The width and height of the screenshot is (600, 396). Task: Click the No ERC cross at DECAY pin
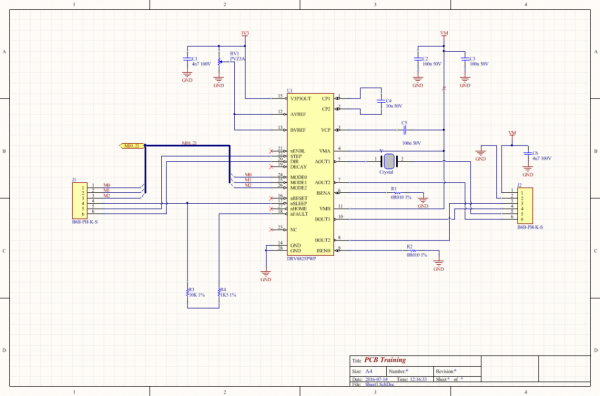point(271,167)
